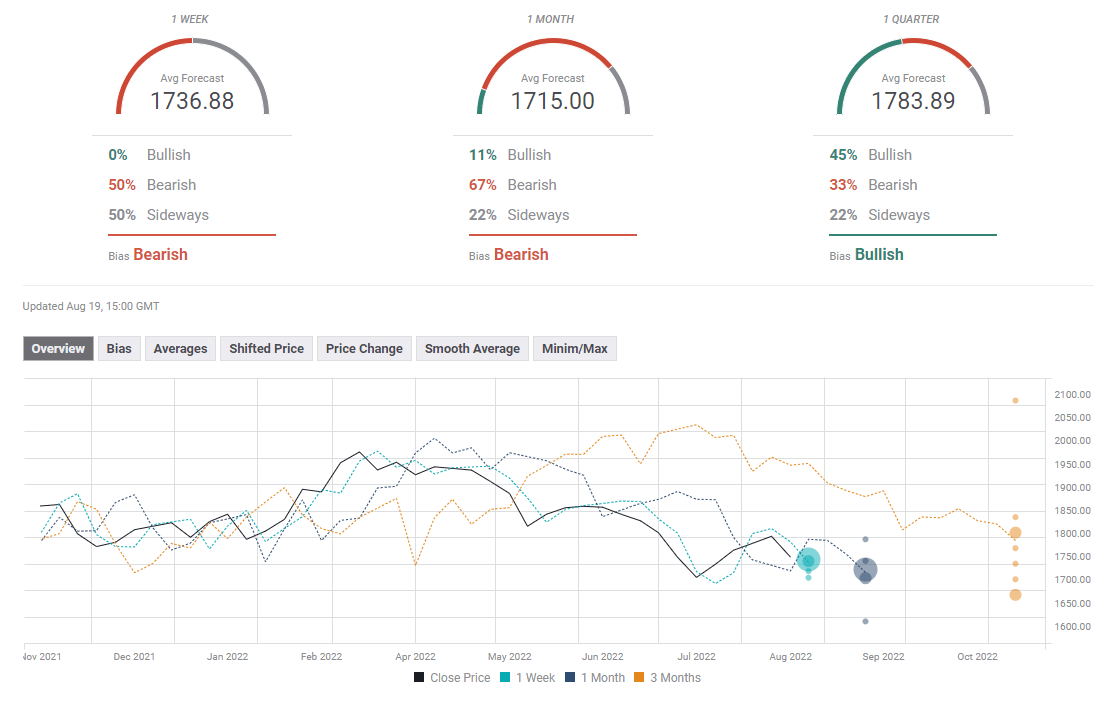The height and width of the screenshot is (702, 1119).
Task: Click the 1 Quarter forecast value 1783.89
Action: click(912, 101)
